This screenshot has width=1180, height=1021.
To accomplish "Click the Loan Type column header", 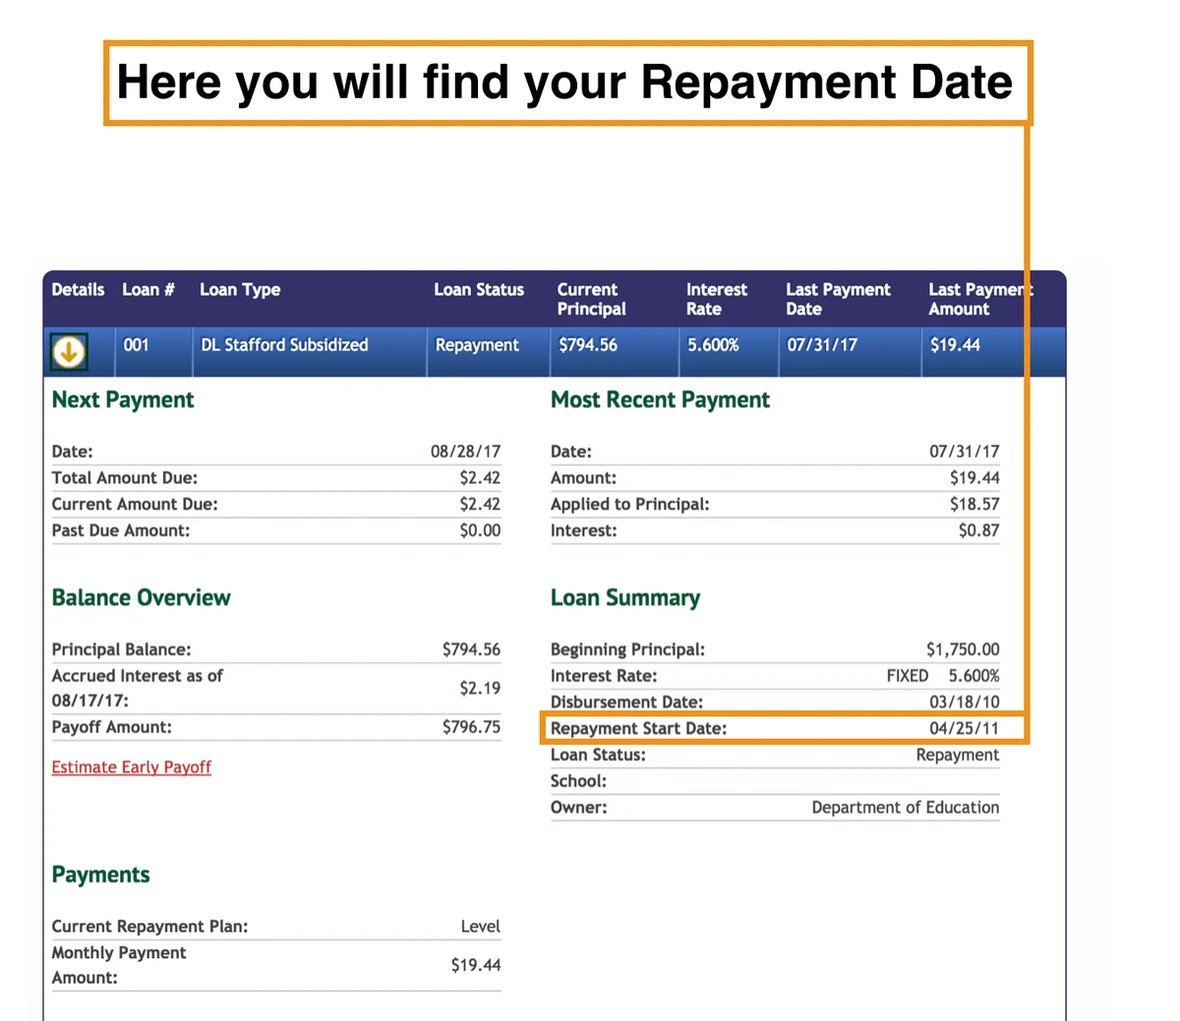I will tap(239, 290).
